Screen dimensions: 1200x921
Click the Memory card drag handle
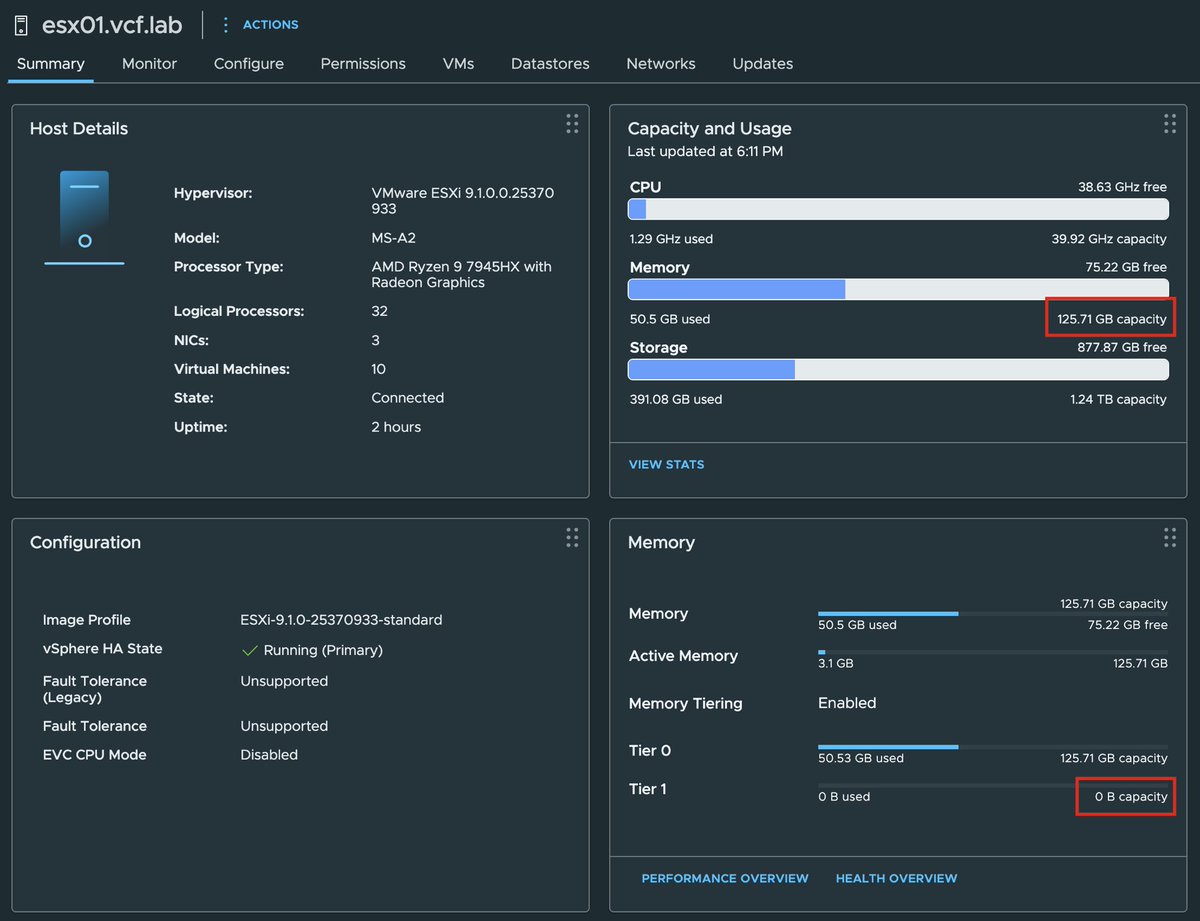point(1170,538)
